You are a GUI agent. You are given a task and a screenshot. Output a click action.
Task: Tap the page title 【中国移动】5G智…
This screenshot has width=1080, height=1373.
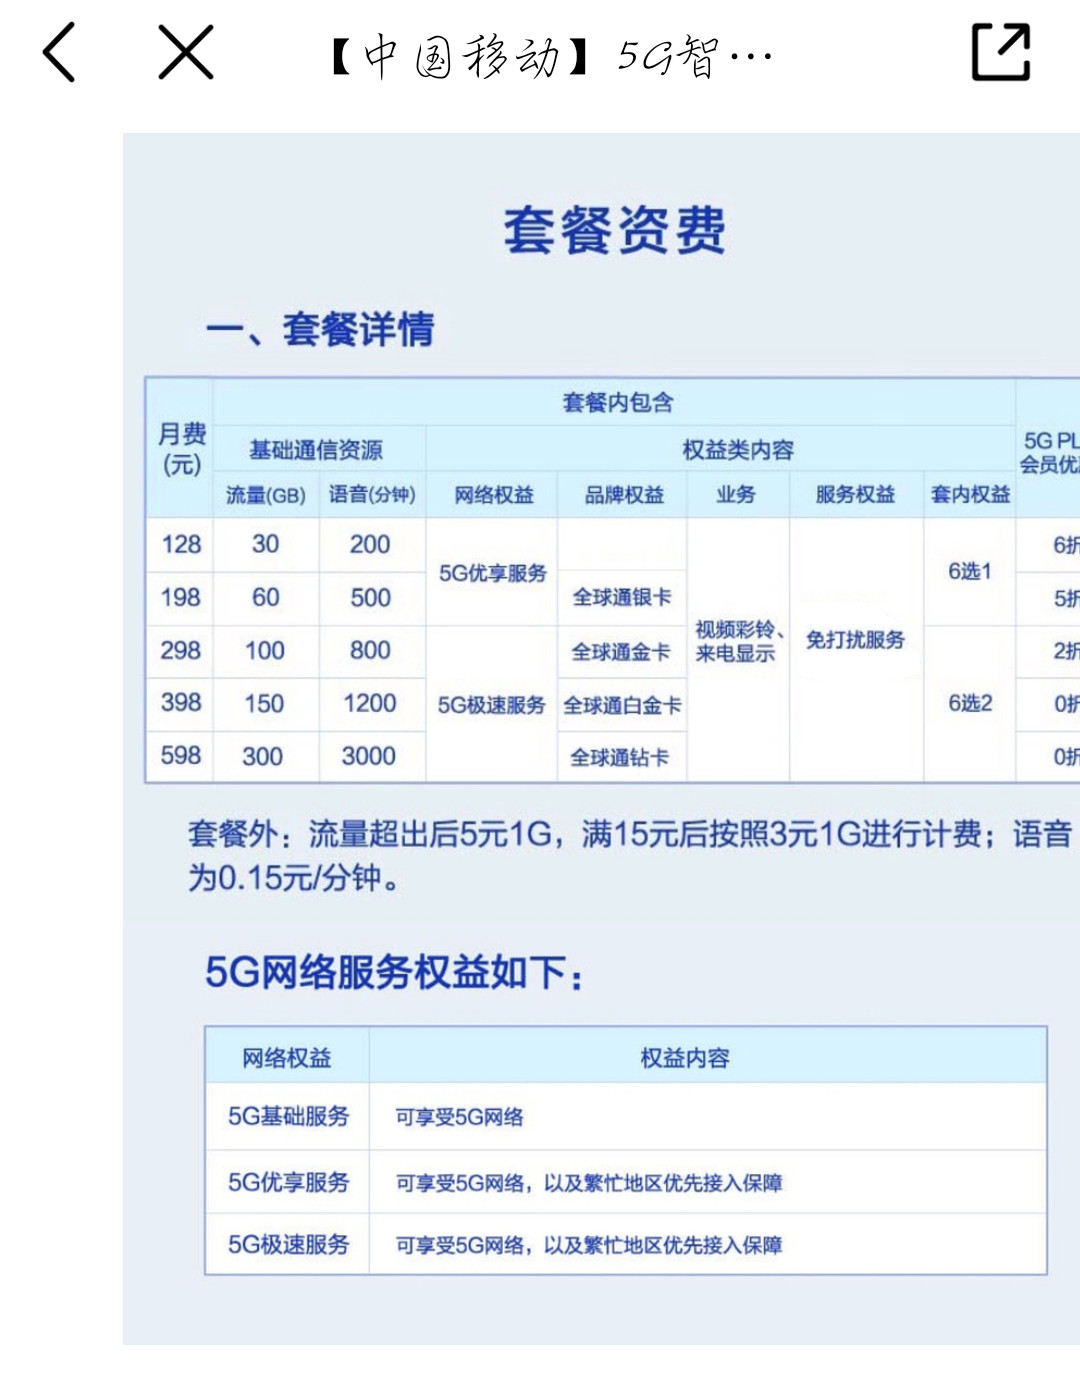point(551,56)
